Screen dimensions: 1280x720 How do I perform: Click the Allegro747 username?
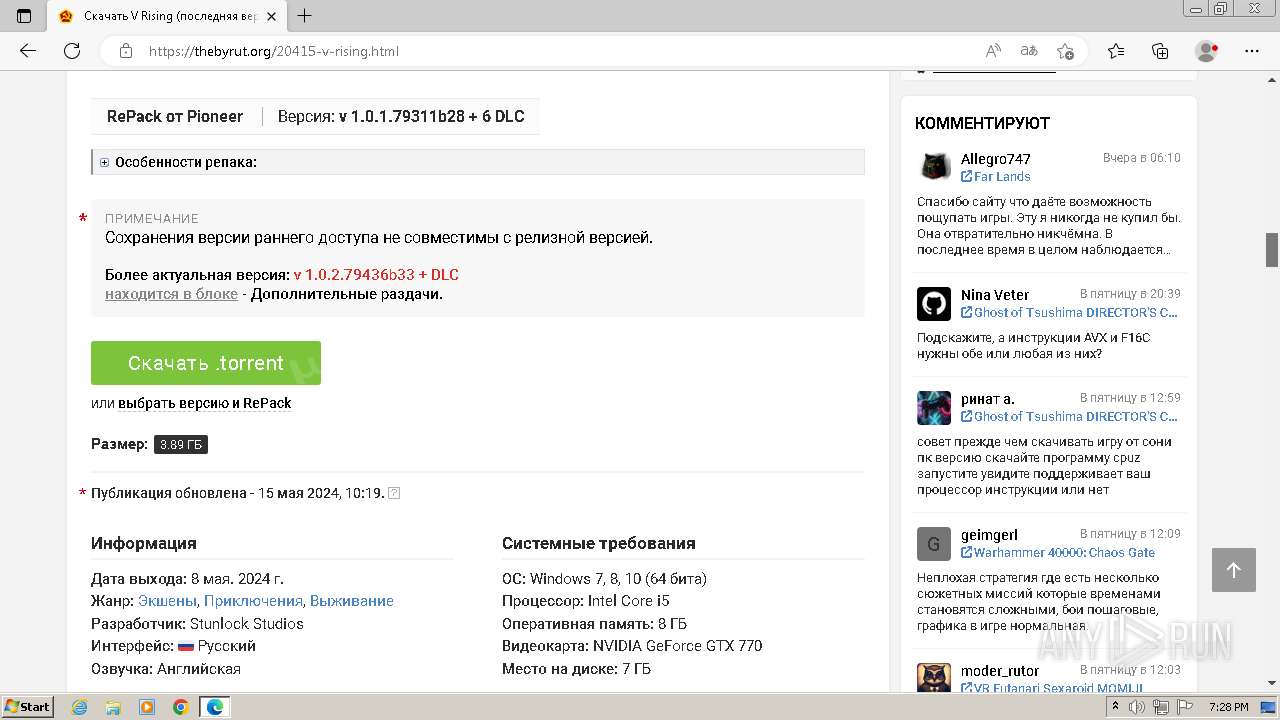(x=996, y=158)
